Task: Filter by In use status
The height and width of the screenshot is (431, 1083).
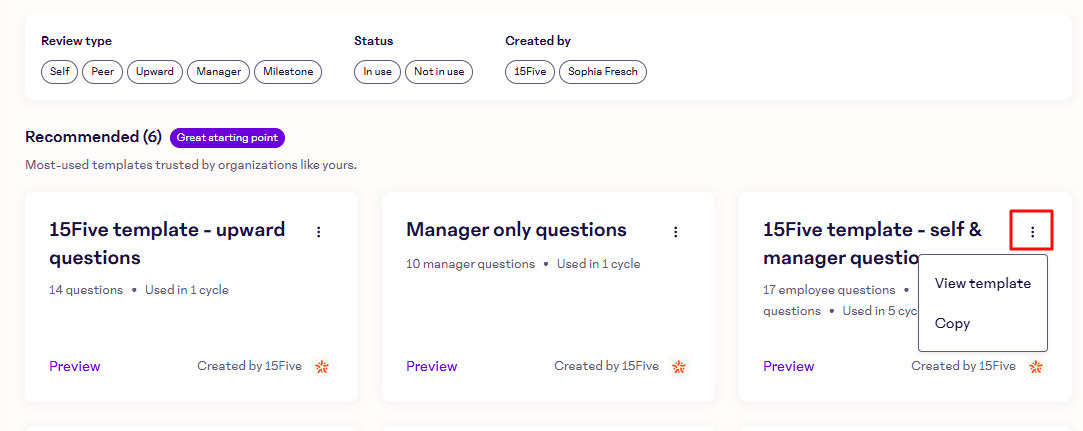Action: pos(377,72)
